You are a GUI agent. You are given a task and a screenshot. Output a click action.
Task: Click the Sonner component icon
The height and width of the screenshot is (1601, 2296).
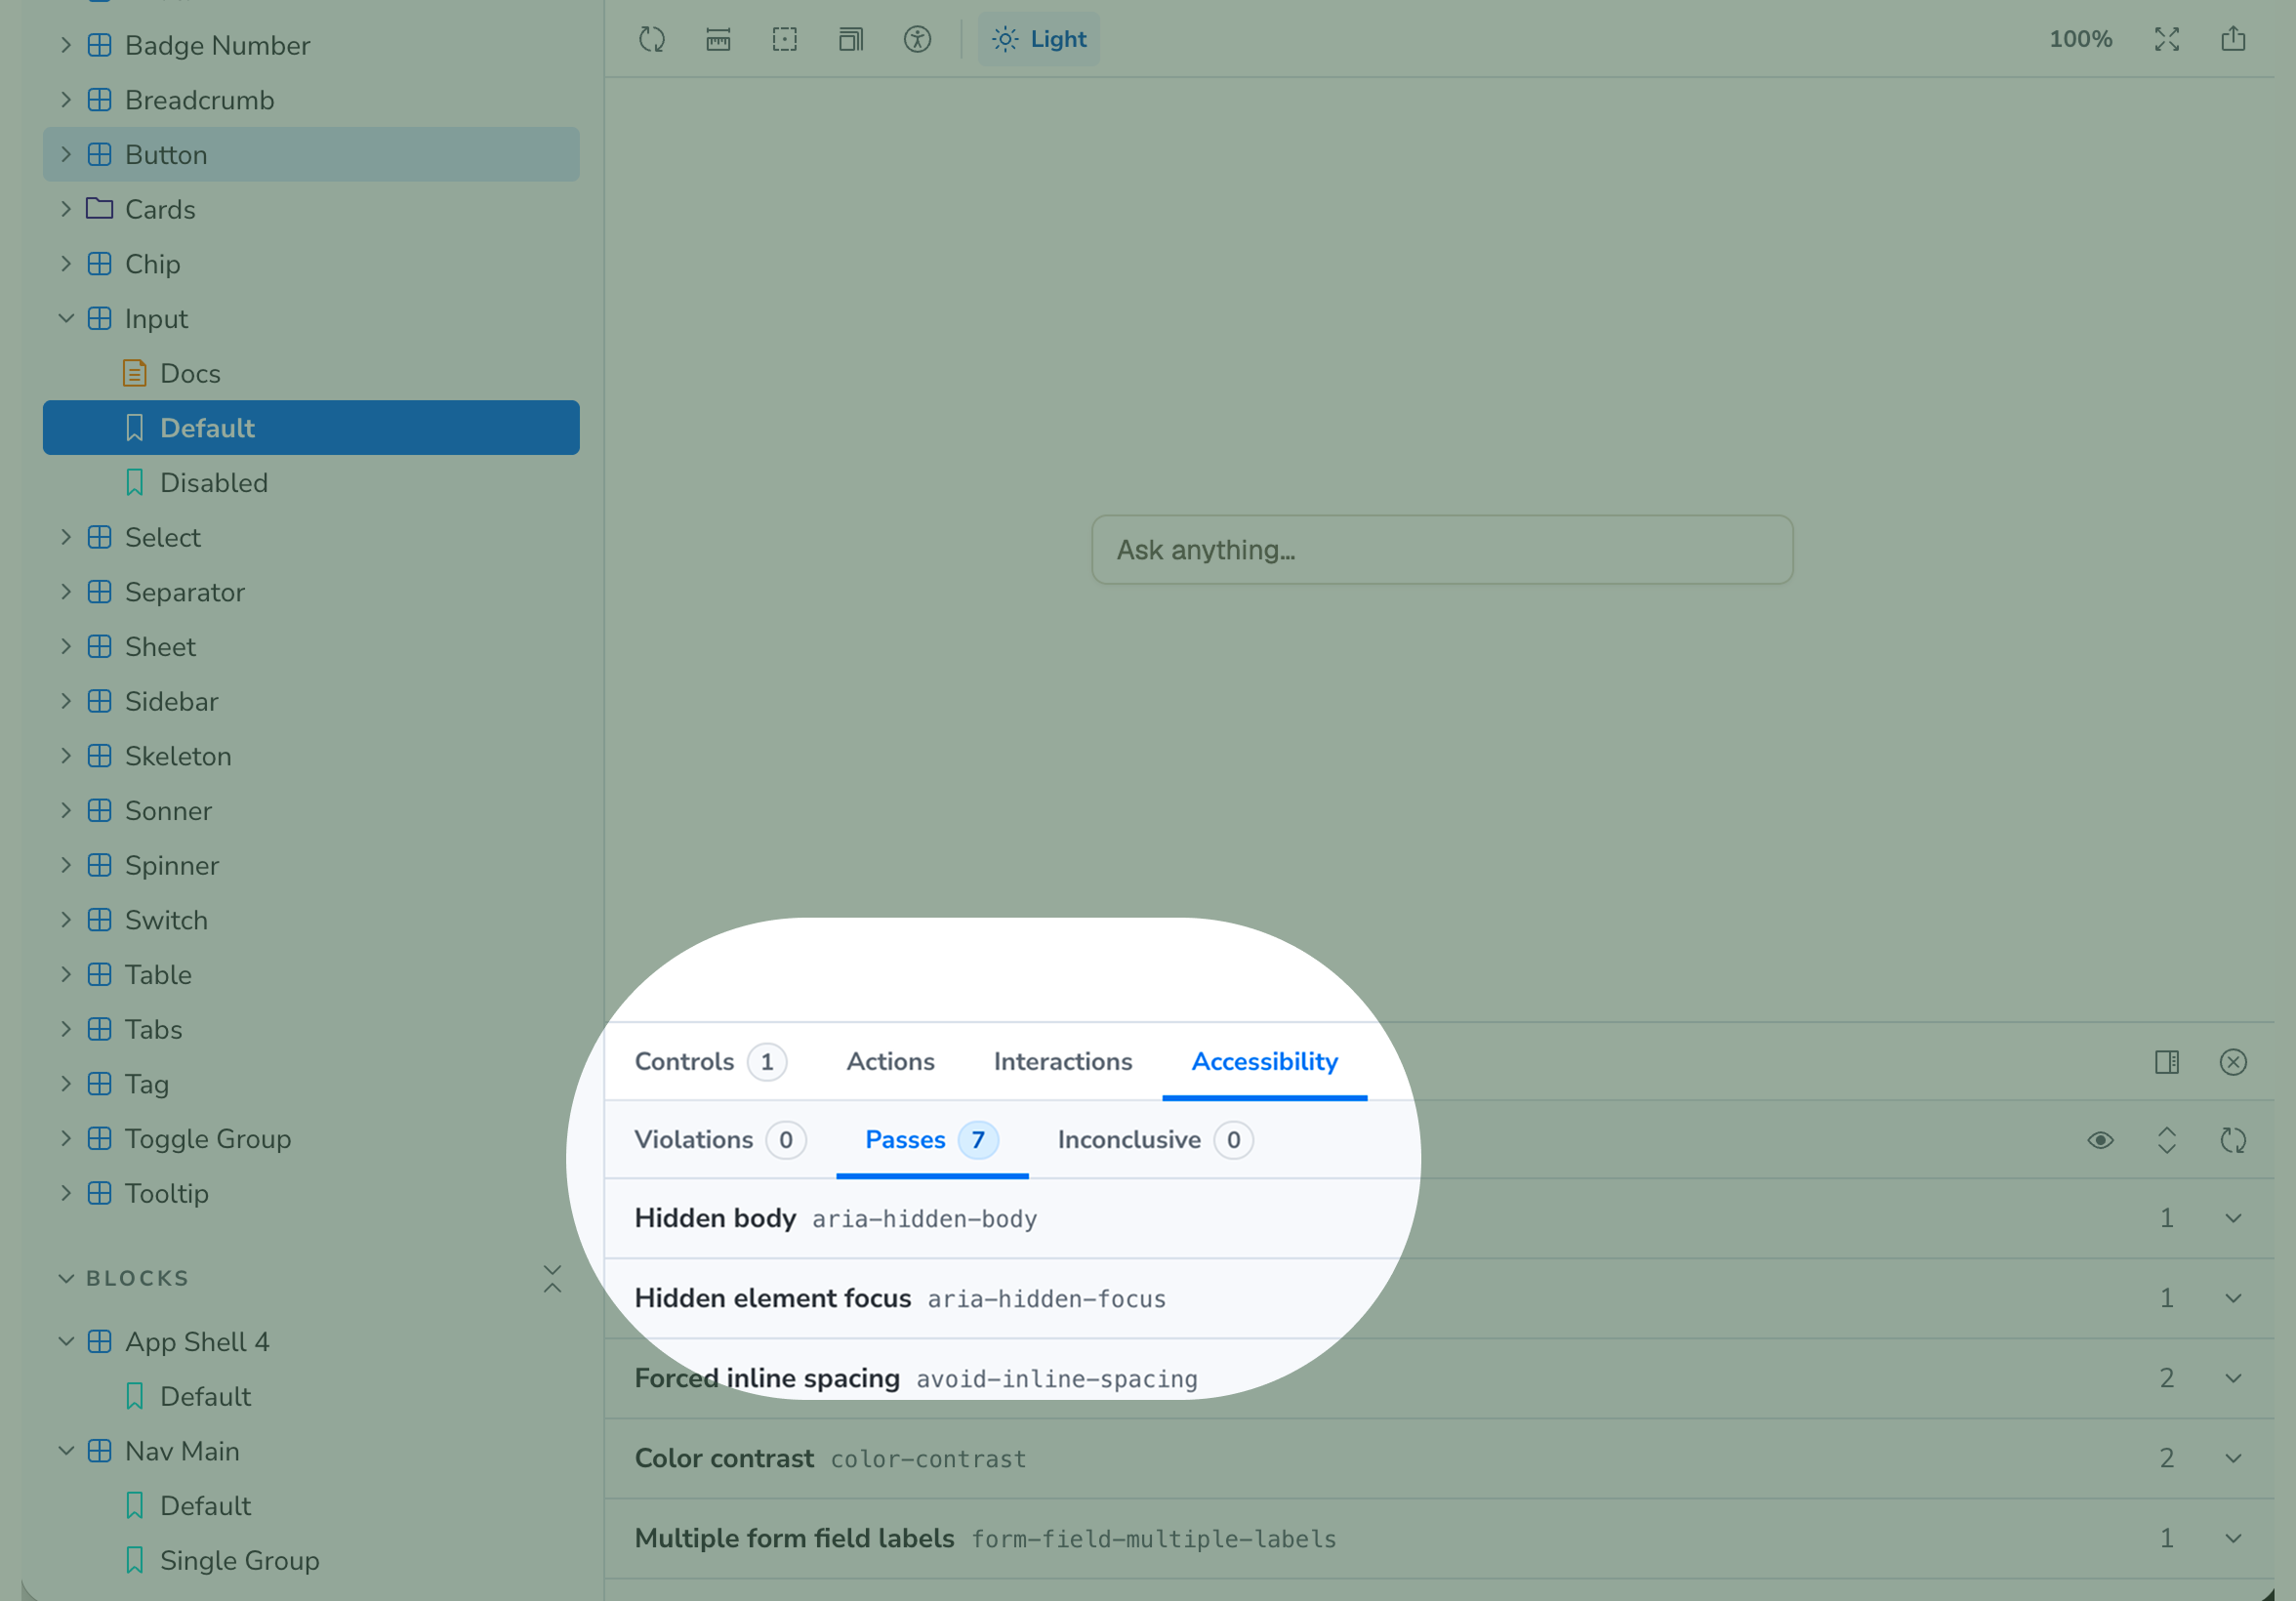[x=99, y=811]
